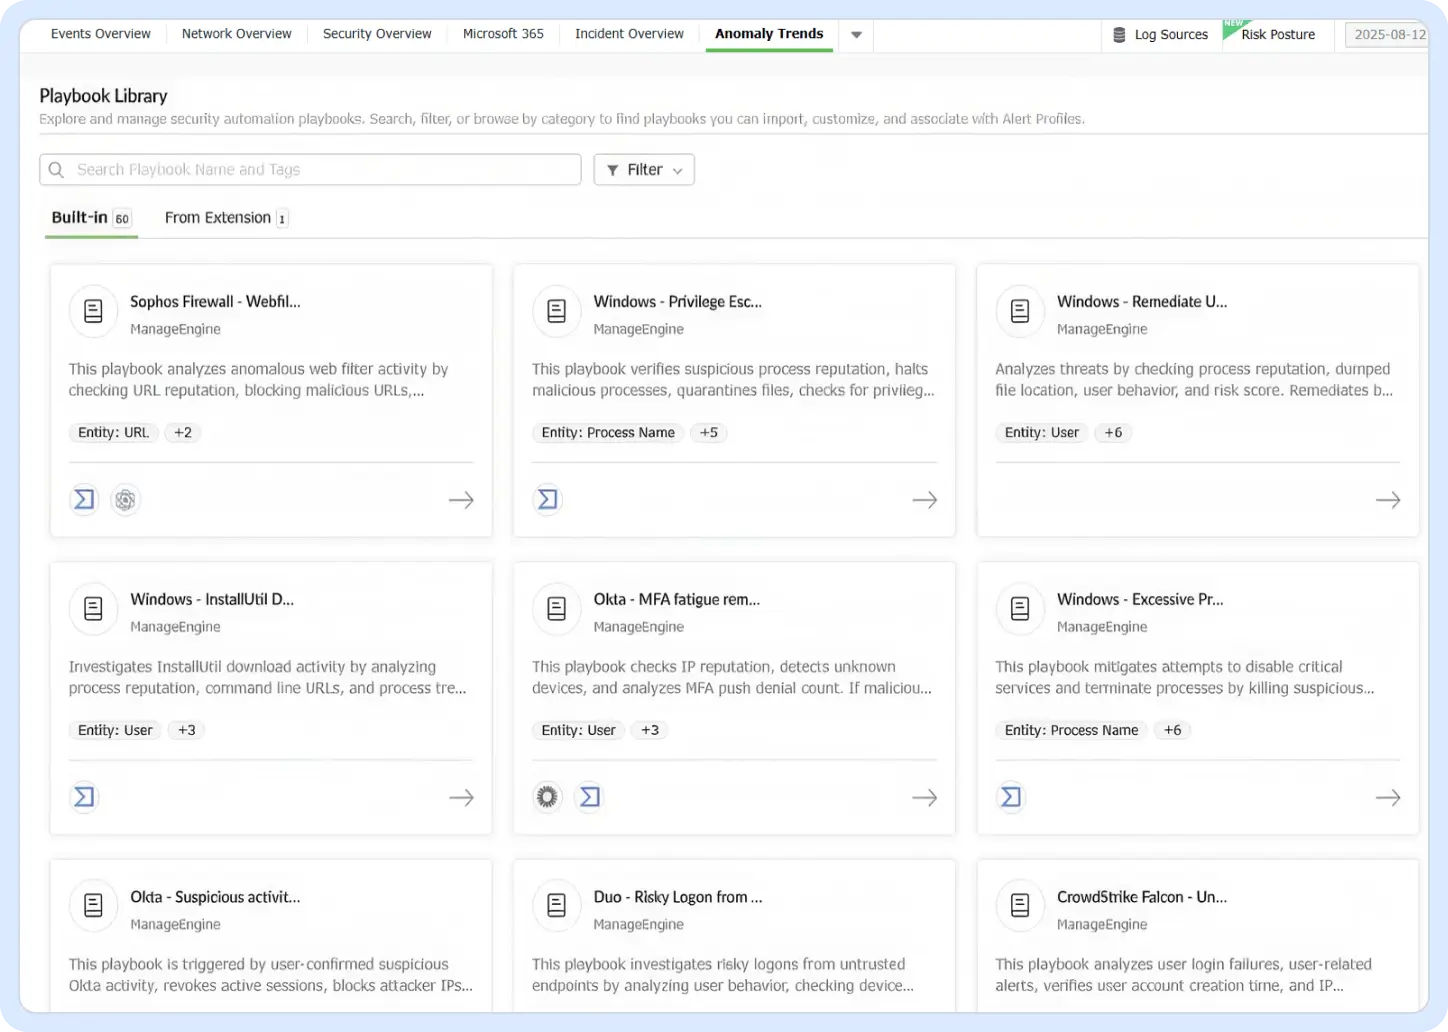This screenshot has width=1448, height=1032.
Task: Click the Windows Excessive Pr playbook document icon
Action: 1020,608
